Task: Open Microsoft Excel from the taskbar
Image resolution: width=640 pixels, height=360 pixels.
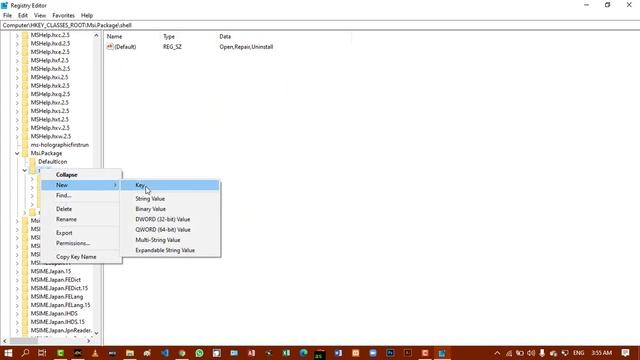Action: click(286, 353)
